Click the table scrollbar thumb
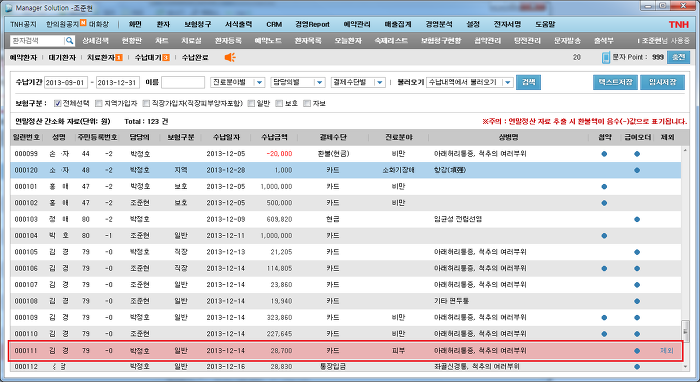 (x=685, y=331)
